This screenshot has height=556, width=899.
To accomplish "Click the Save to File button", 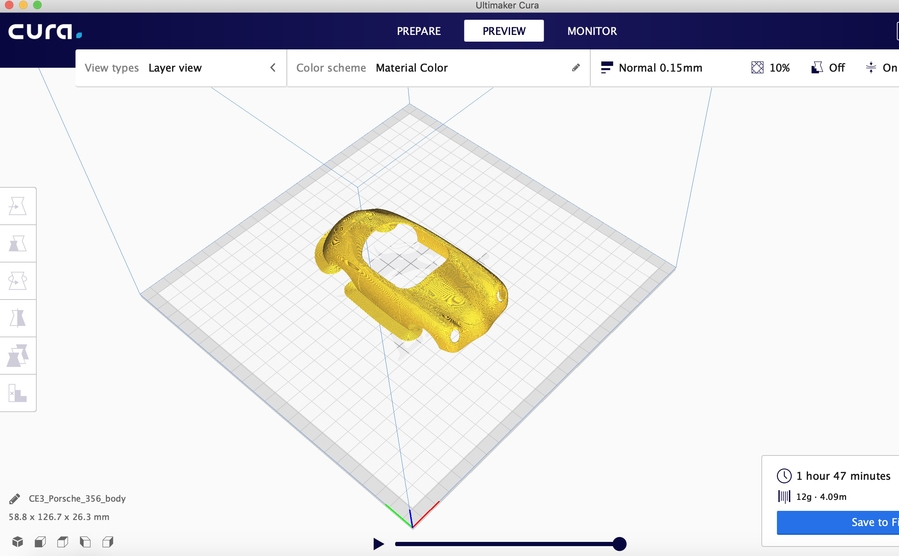I will (x=838, y=522).
